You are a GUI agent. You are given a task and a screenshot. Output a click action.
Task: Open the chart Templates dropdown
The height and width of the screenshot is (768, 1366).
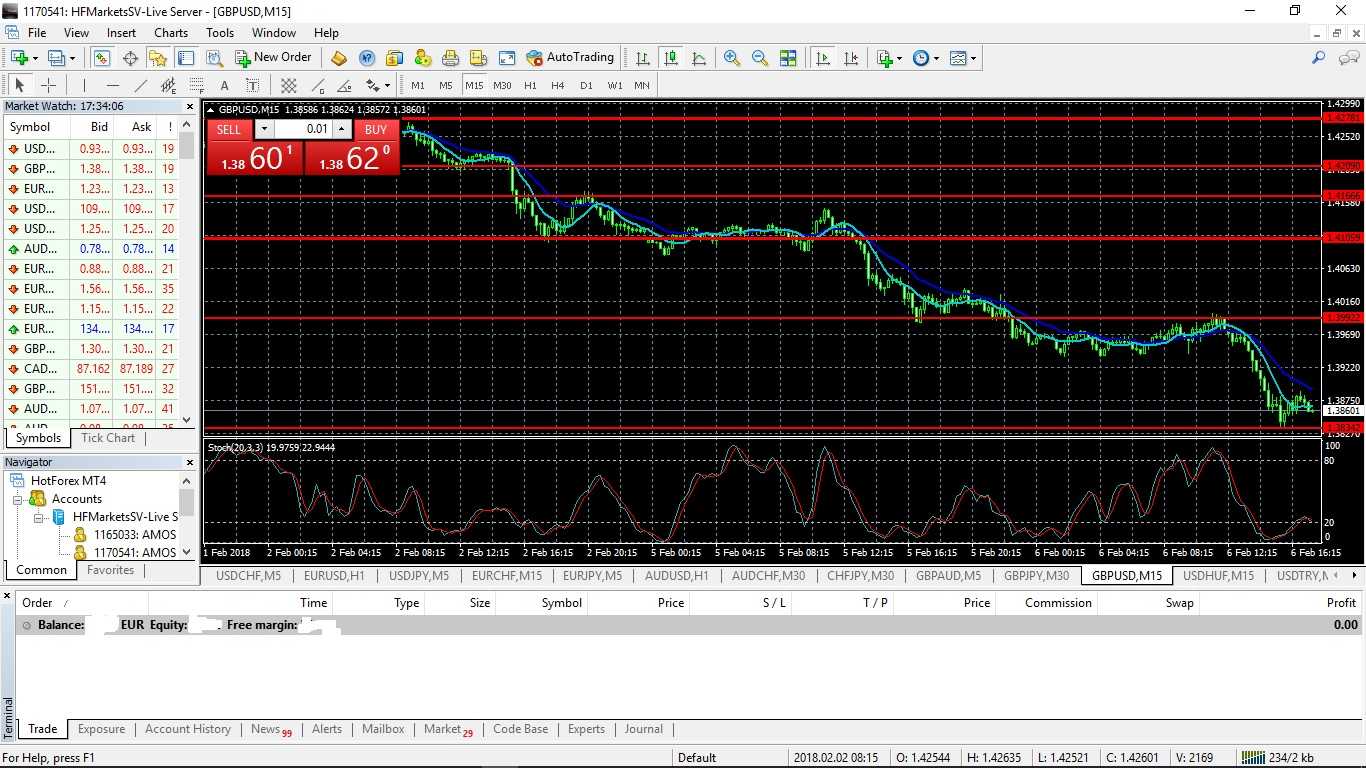click(973, 58)
